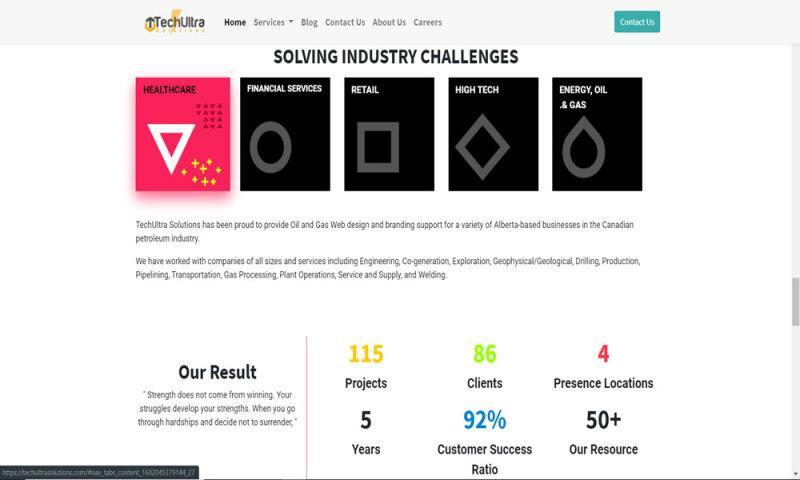Open Contact Us in navigation bar
This screenshot has width=800, height=480.
[x=345, y=22]
